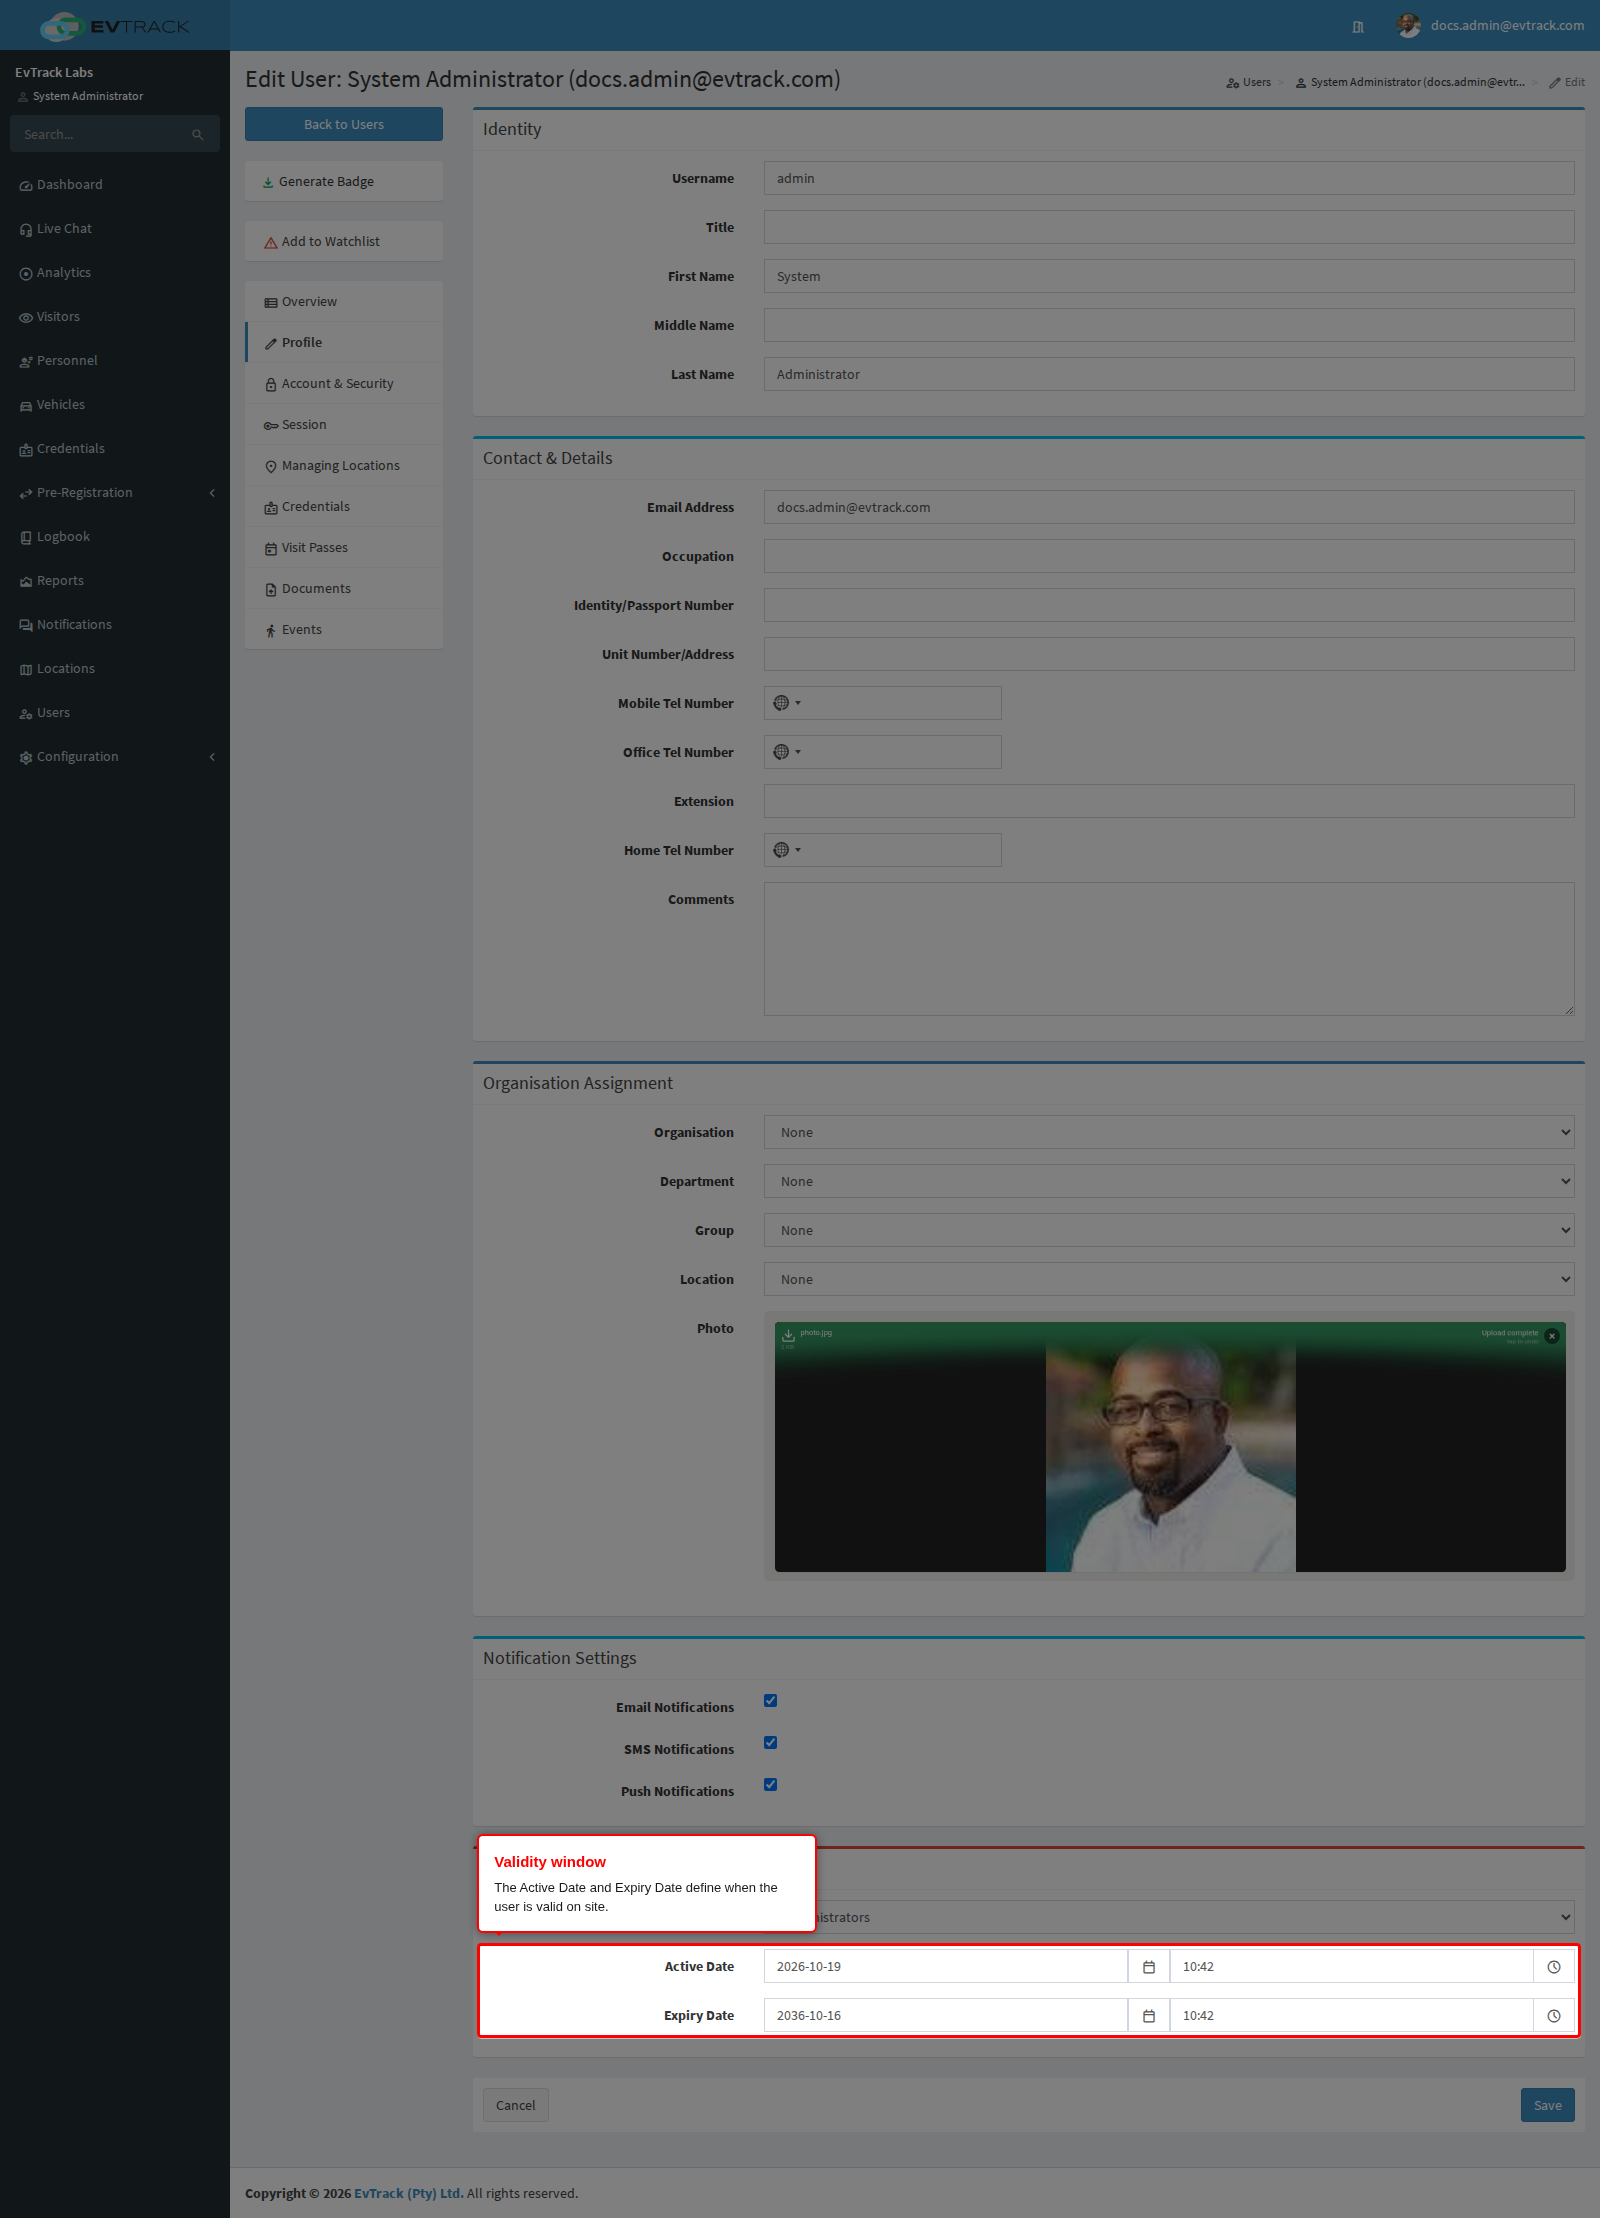Screen dimensions: 1600x2218
Task: Click the building icon in top header
Action: click(1357, 27)
